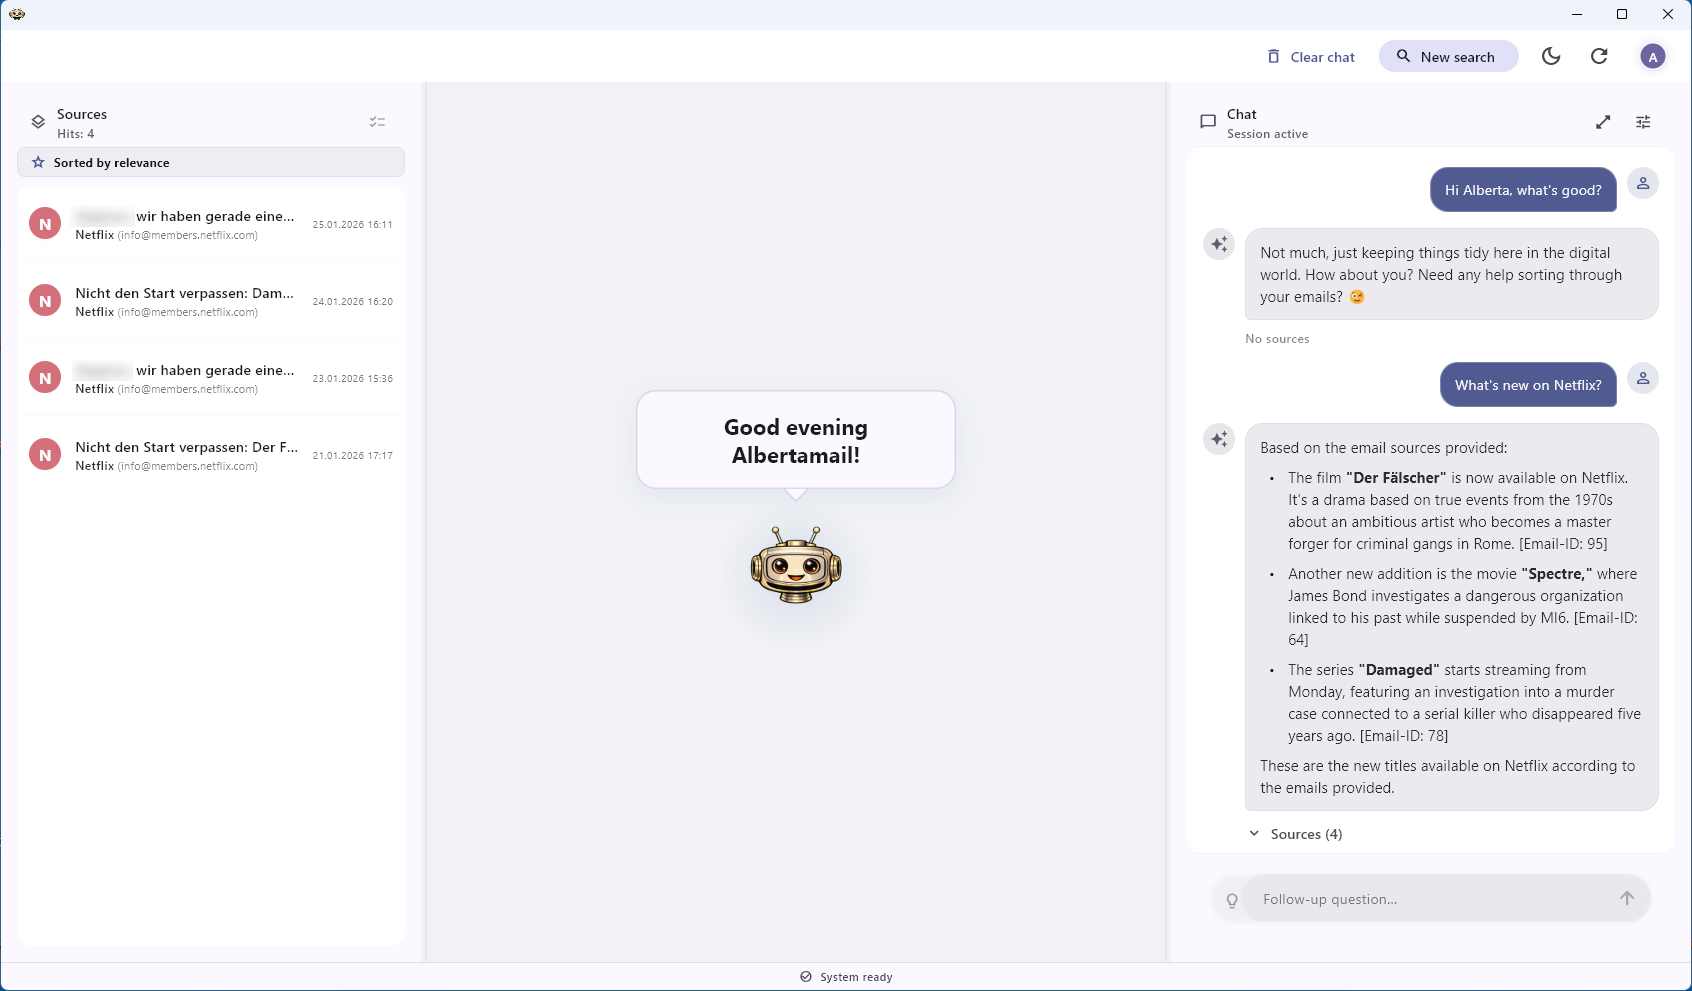Click the layers icon beside the Sources heading
Screen dimensions: 1692x991
tap(38, 120)
